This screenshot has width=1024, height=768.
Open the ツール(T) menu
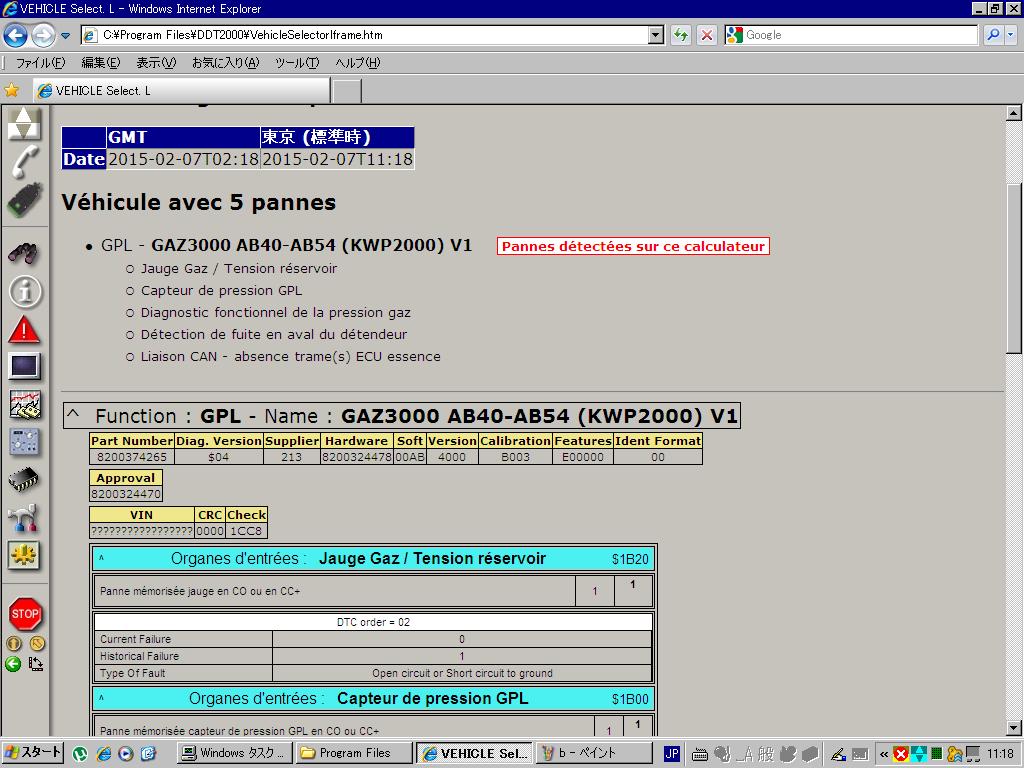(296, 63)
